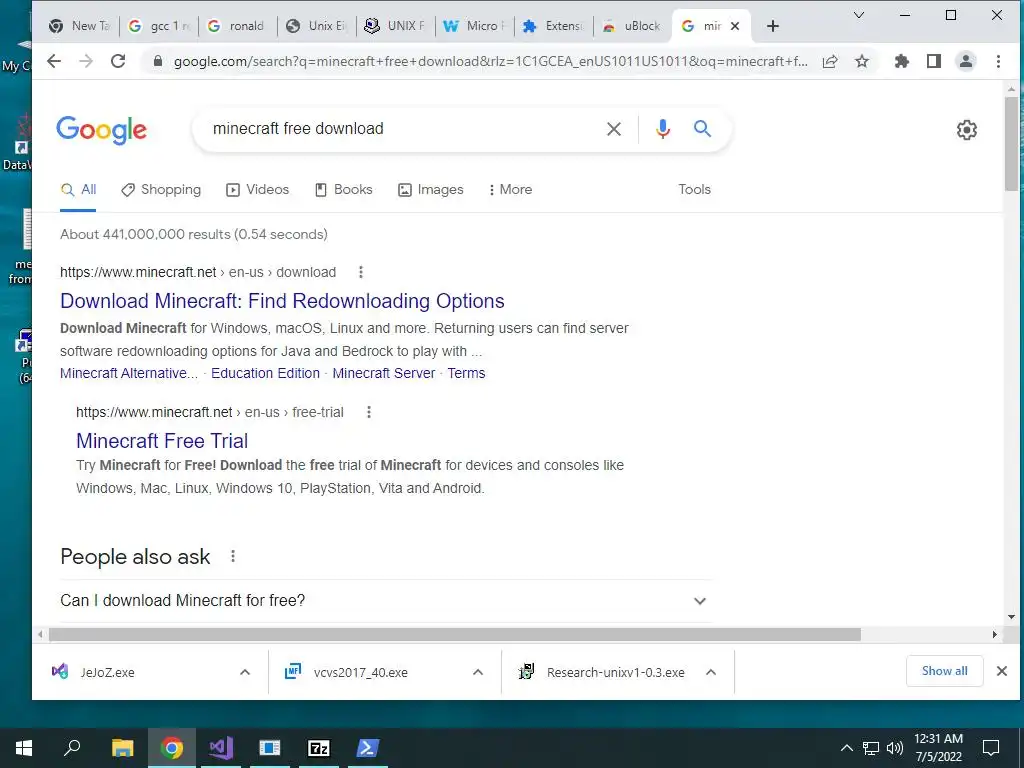Show hidden system tray icons

(x=846, y=748)
